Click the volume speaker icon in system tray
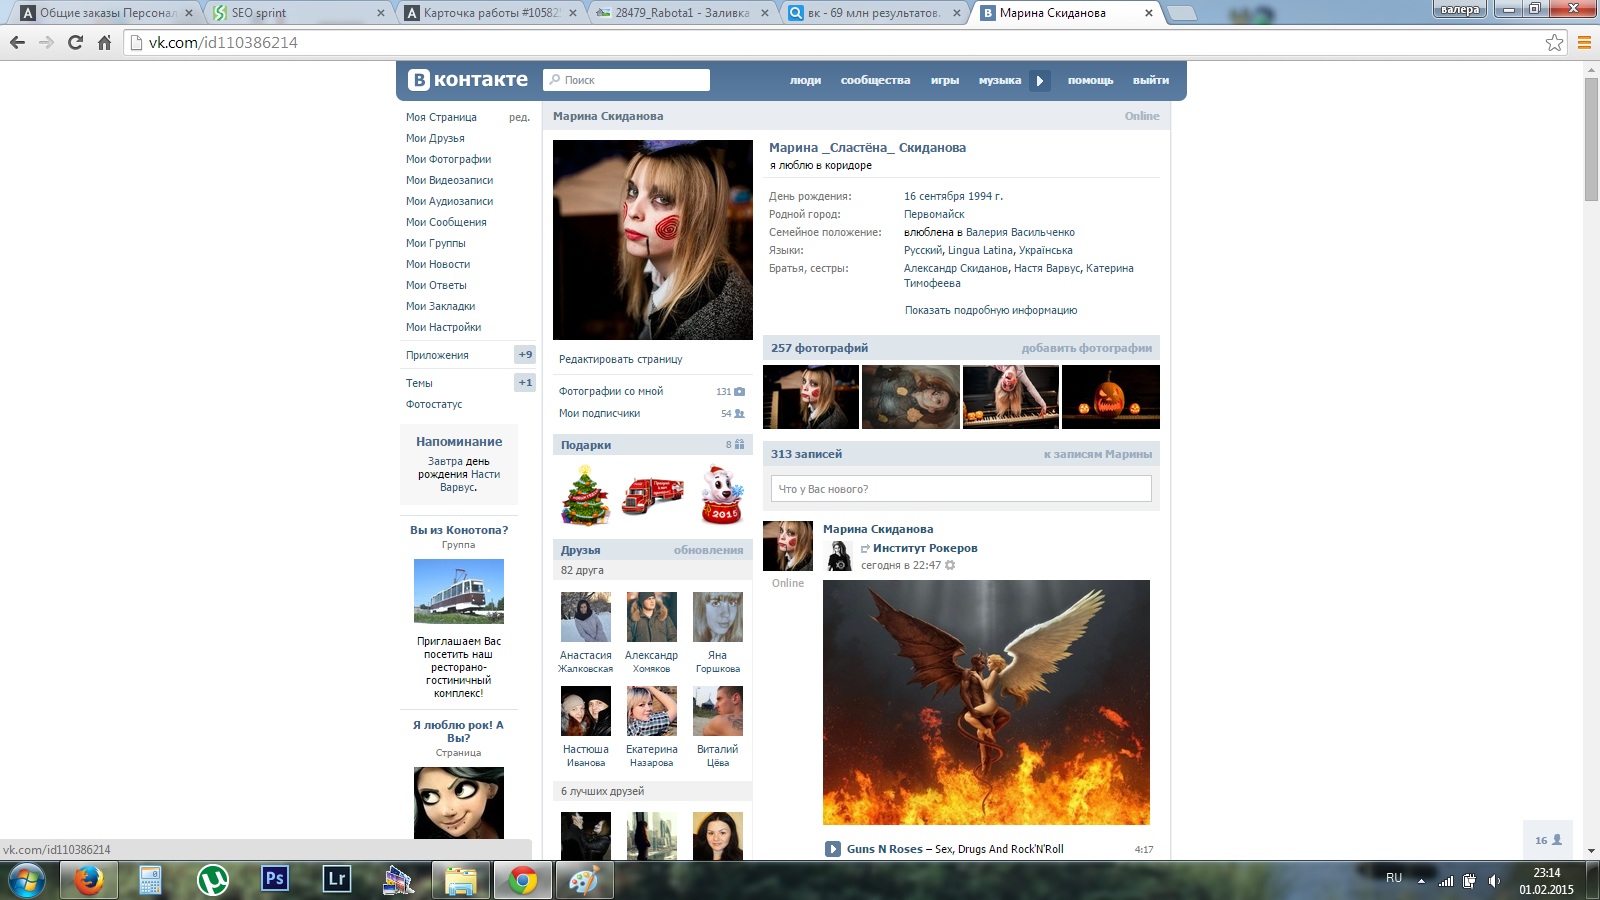1600x900 pixels. [x=1494, y=881]
